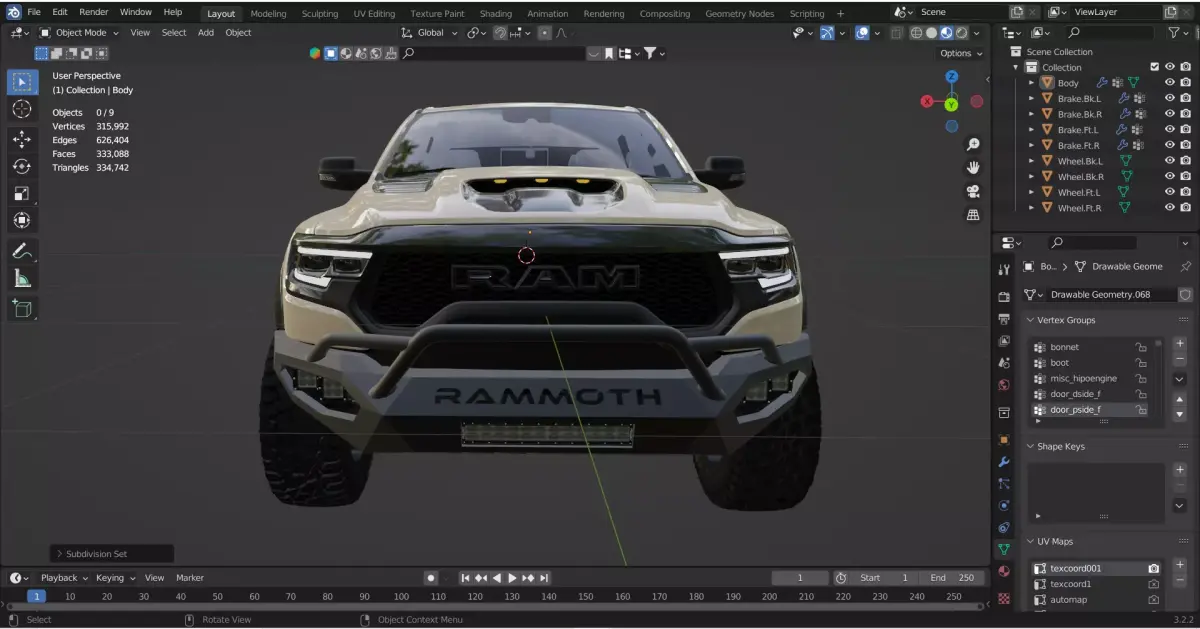1200x629 pixels.
Task: Click the red X axis gizmo
Action: 927,102
